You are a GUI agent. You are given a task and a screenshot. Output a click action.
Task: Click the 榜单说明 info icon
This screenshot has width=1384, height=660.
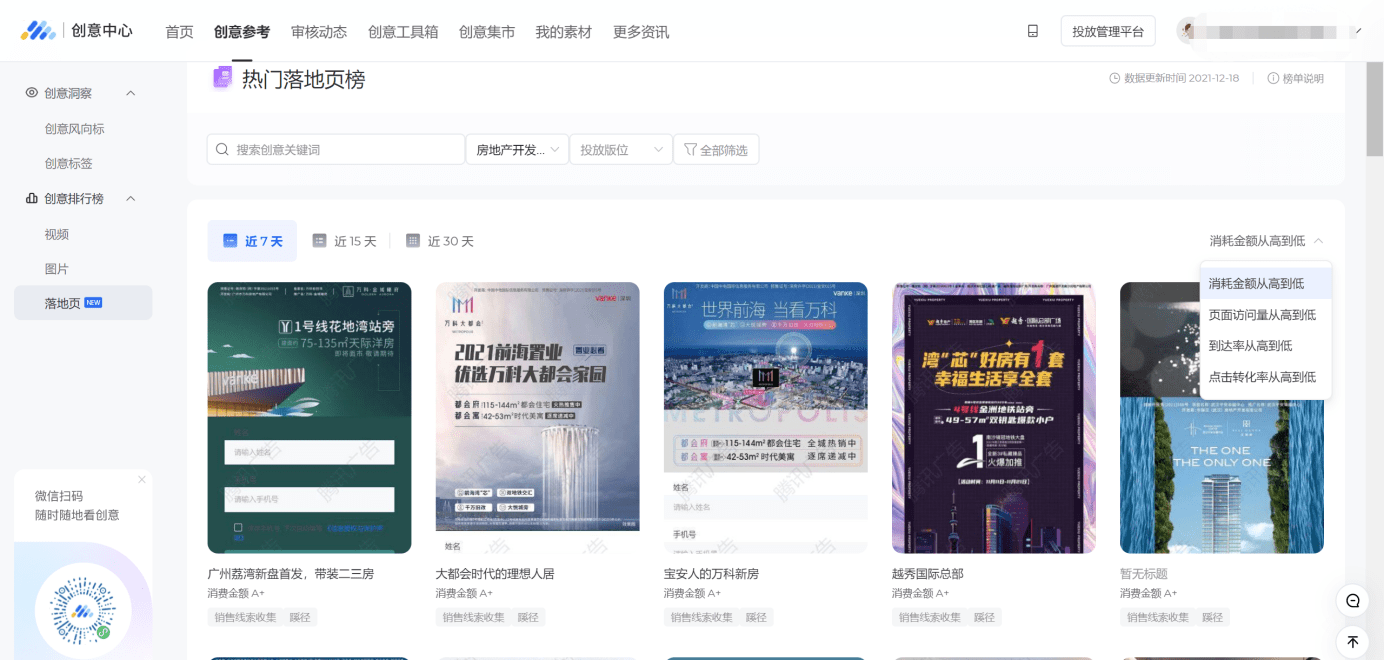click(x=1273, y=79)
